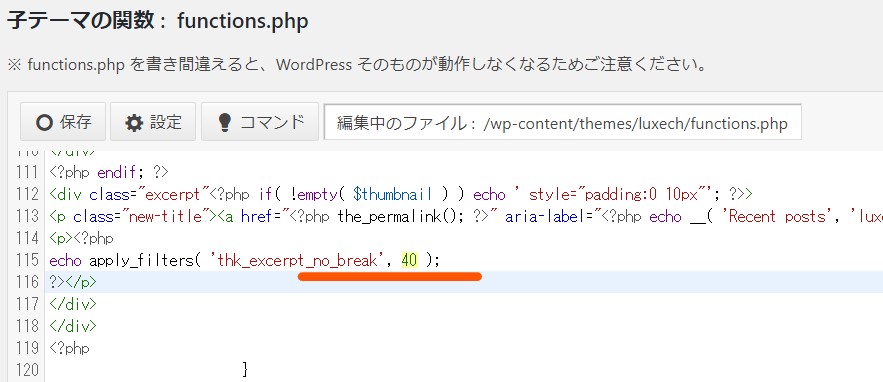Click line number 111 in gutter
This screenshot has height=382, width=883.
tap(28, 171)
